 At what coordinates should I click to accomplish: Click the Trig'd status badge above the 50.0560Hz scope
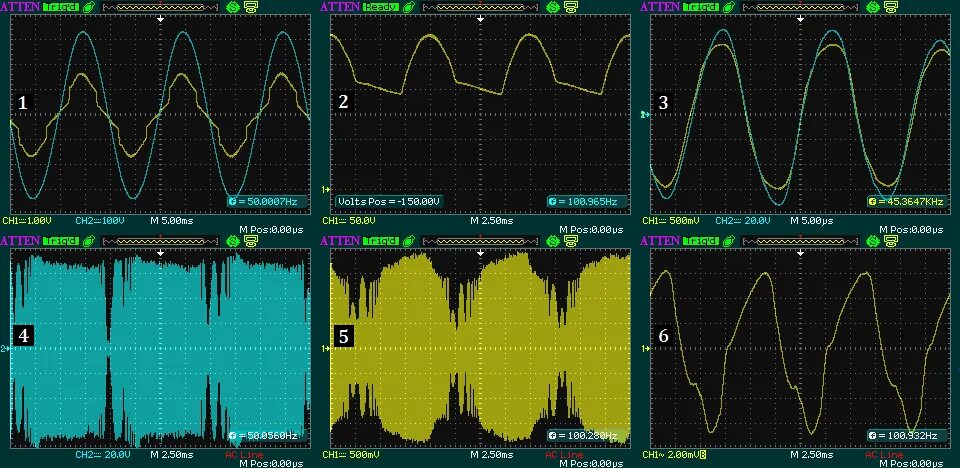click(x=62, y=241)
